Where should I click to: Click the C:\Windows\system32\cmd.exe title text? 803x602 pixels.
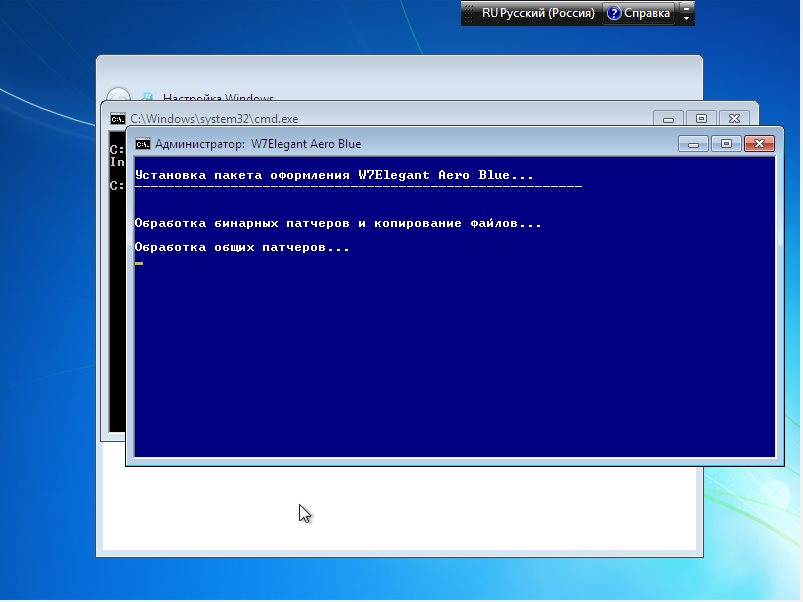[214, 119]
